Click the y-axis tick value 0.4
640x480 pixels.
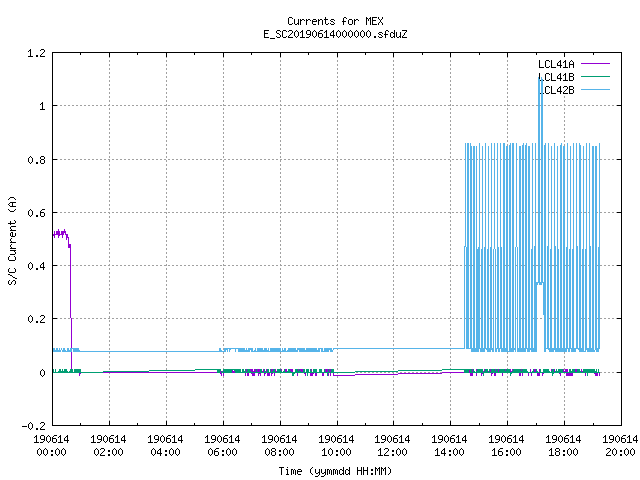[x=36, y=266]
